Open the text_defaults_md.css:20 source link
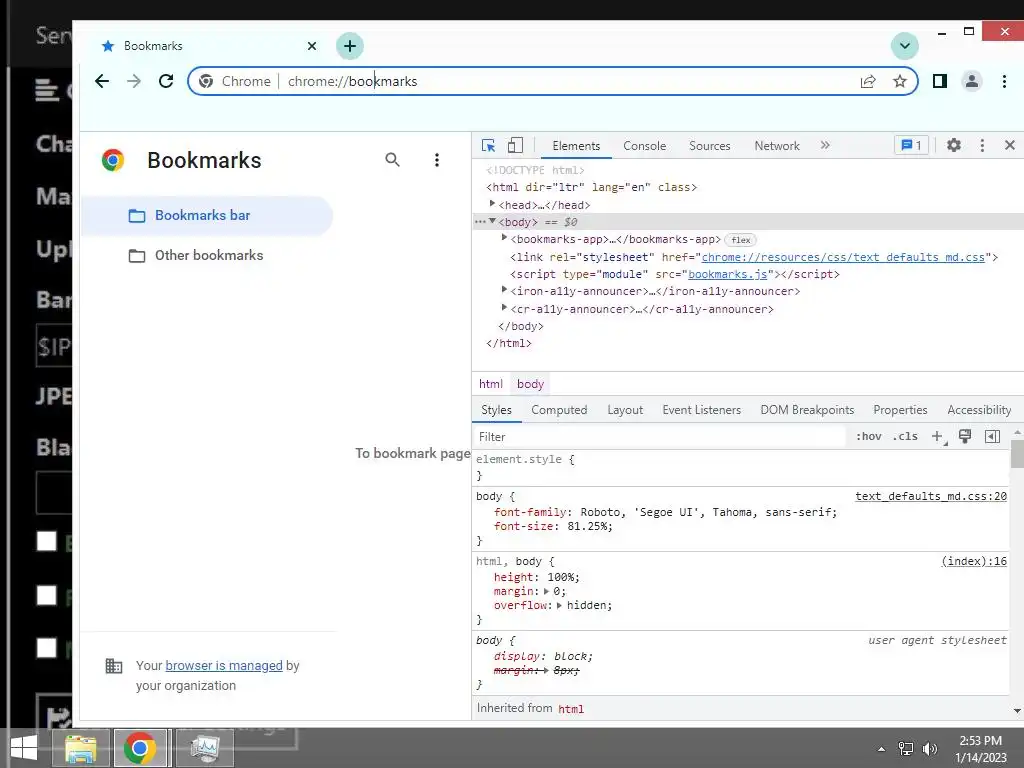Image resolution: width=1024 pixels, height=768 pixels. [x=931, y=496]
